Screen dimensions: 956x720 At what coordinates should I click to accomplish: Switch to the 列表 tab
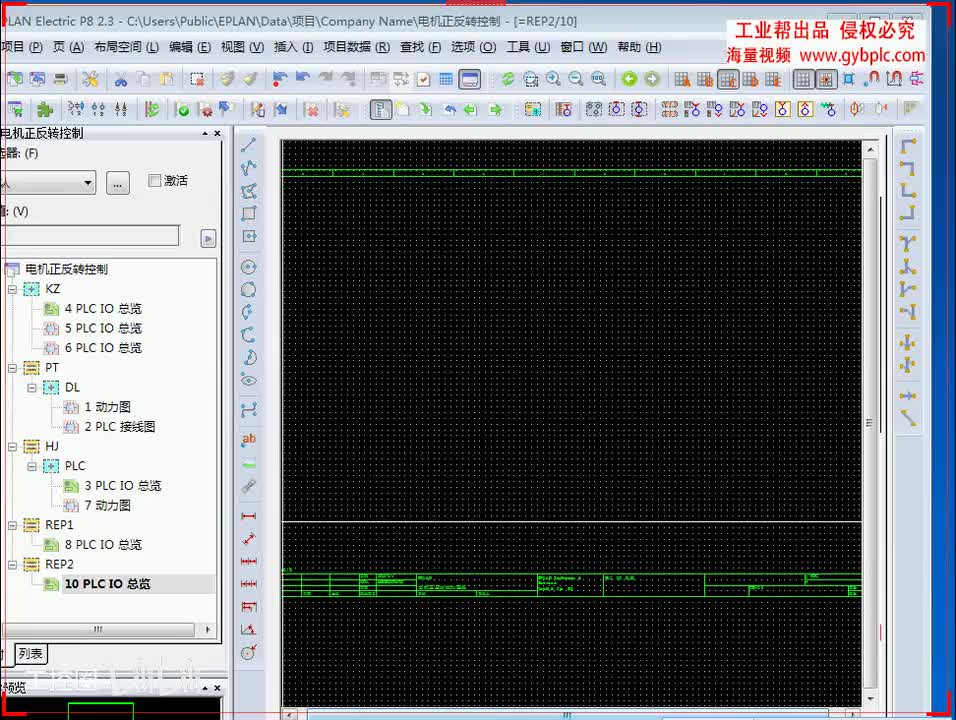(30, 654)
